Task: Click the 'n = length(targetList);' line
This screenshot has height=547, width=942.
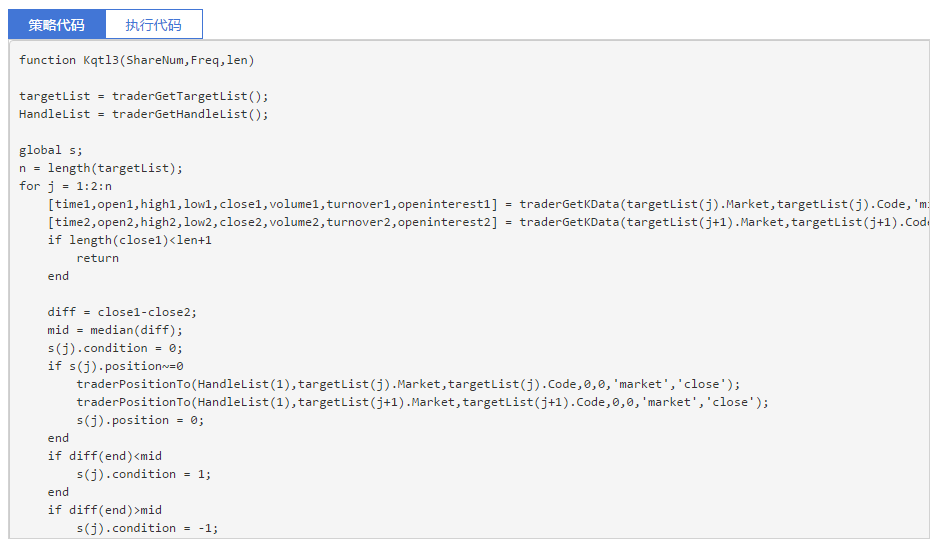Action: point(101,168)
